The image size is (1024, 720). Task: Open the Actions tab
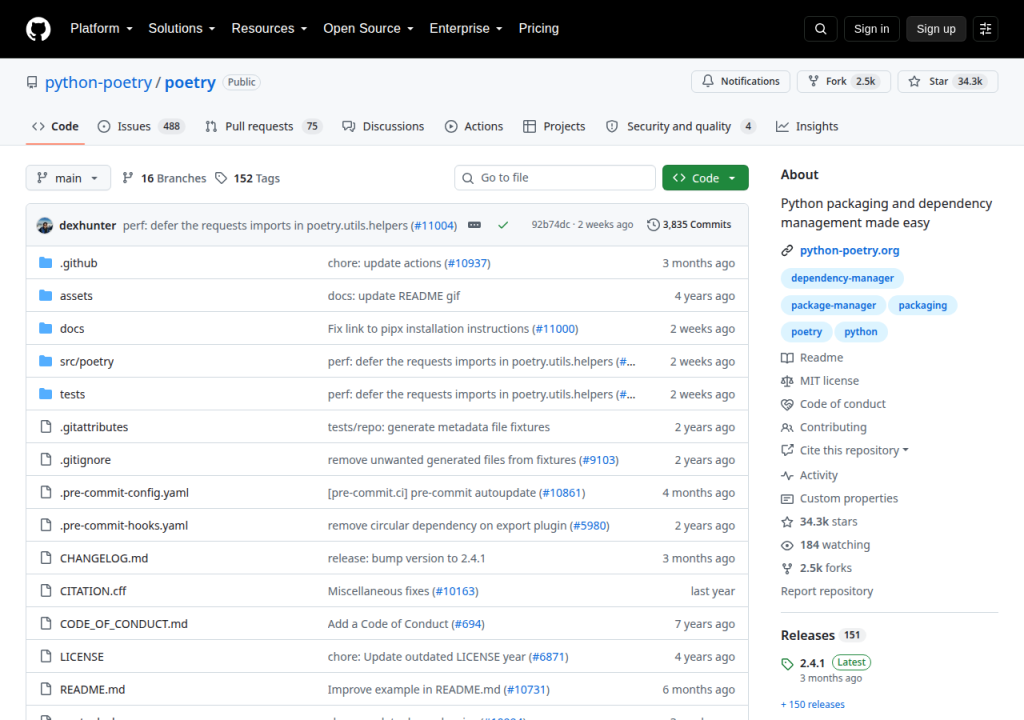(474, 126)
